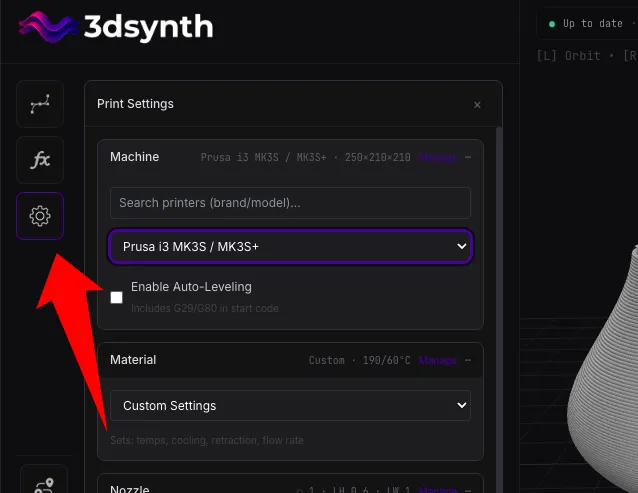Collapse the Material section with minus icon
The image size is (638, 493).
point(468,360)
